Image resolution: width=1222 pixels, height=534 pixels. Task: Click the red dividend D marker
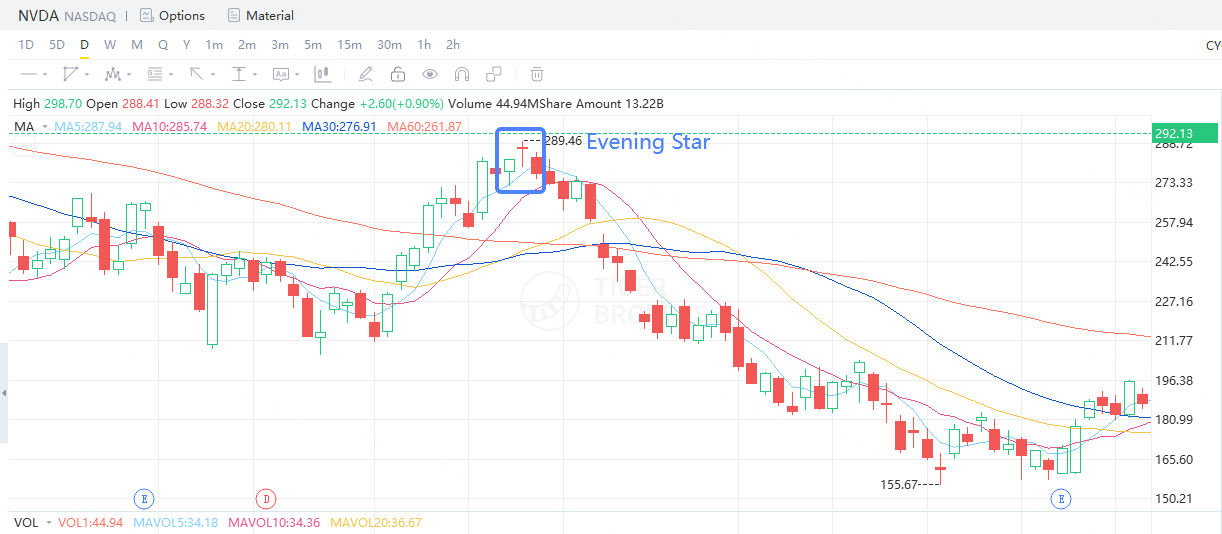coord(265,497)
